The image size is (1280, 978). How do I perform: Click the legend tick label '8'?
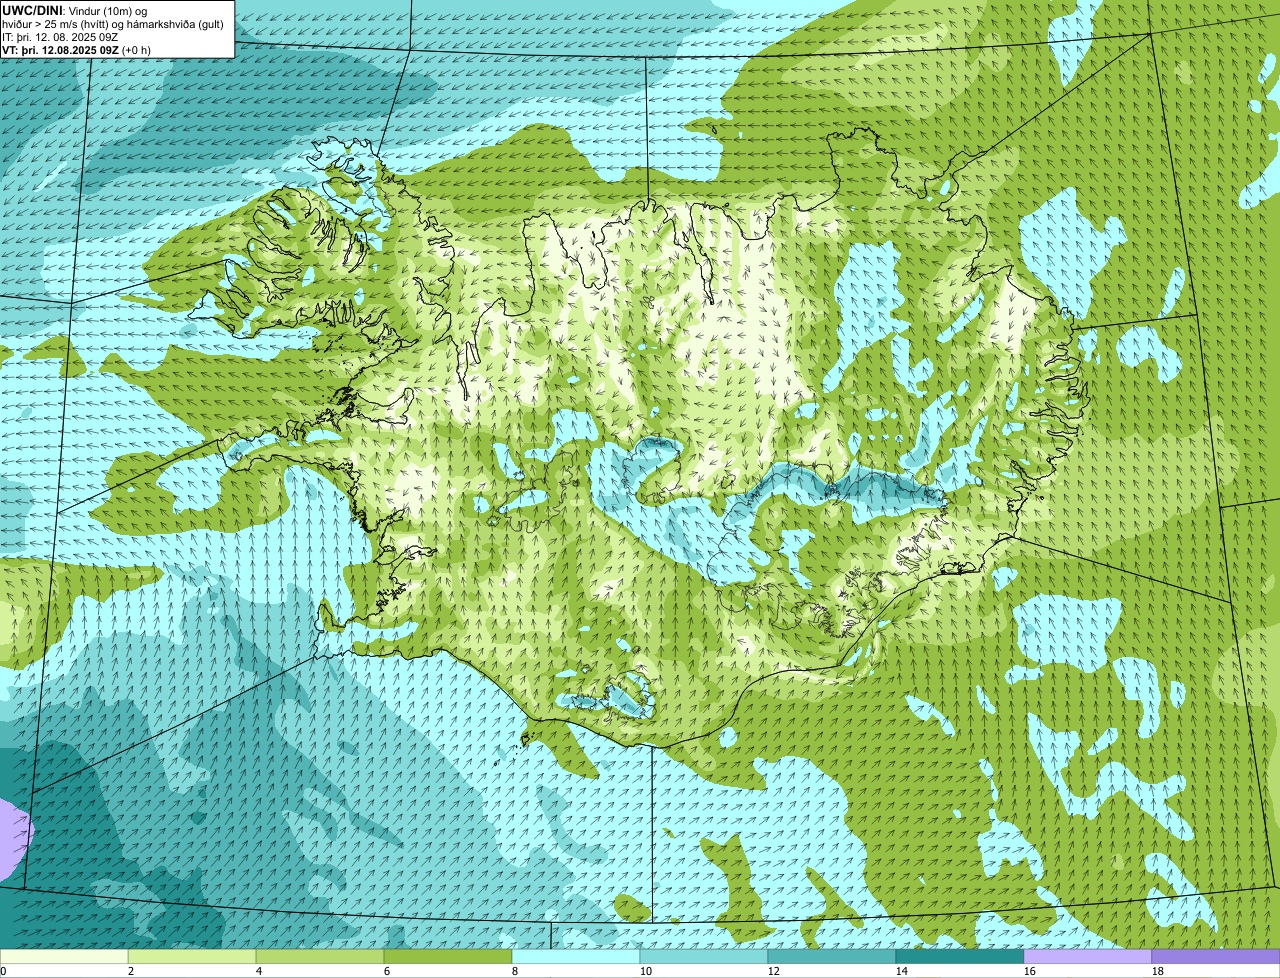click(x=515, y=971)
